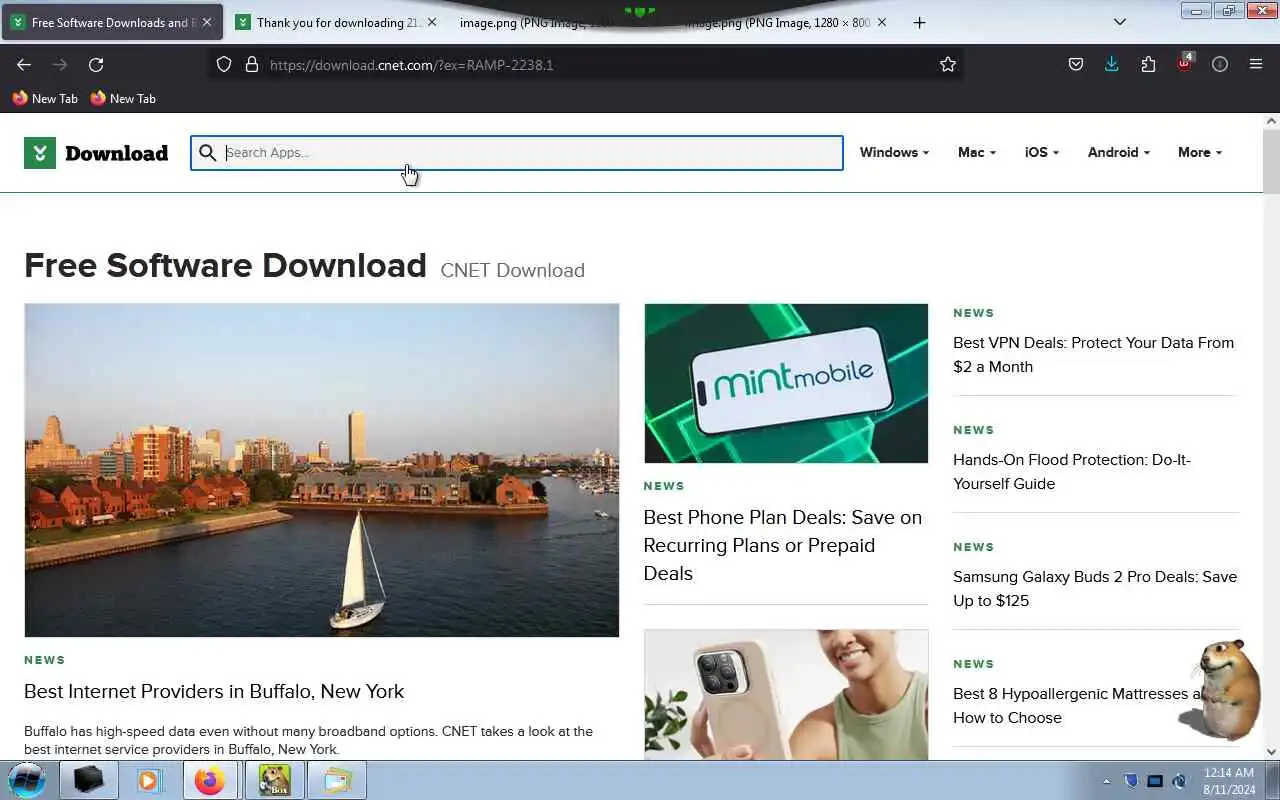
Task: Open the file explorer taskbar icon
Action: point(337,780)
